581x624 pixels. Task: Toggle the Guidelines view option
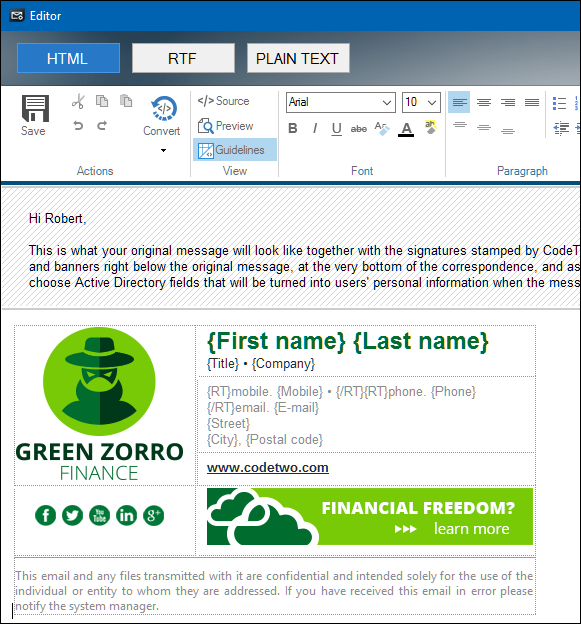(x=235, y=150)
